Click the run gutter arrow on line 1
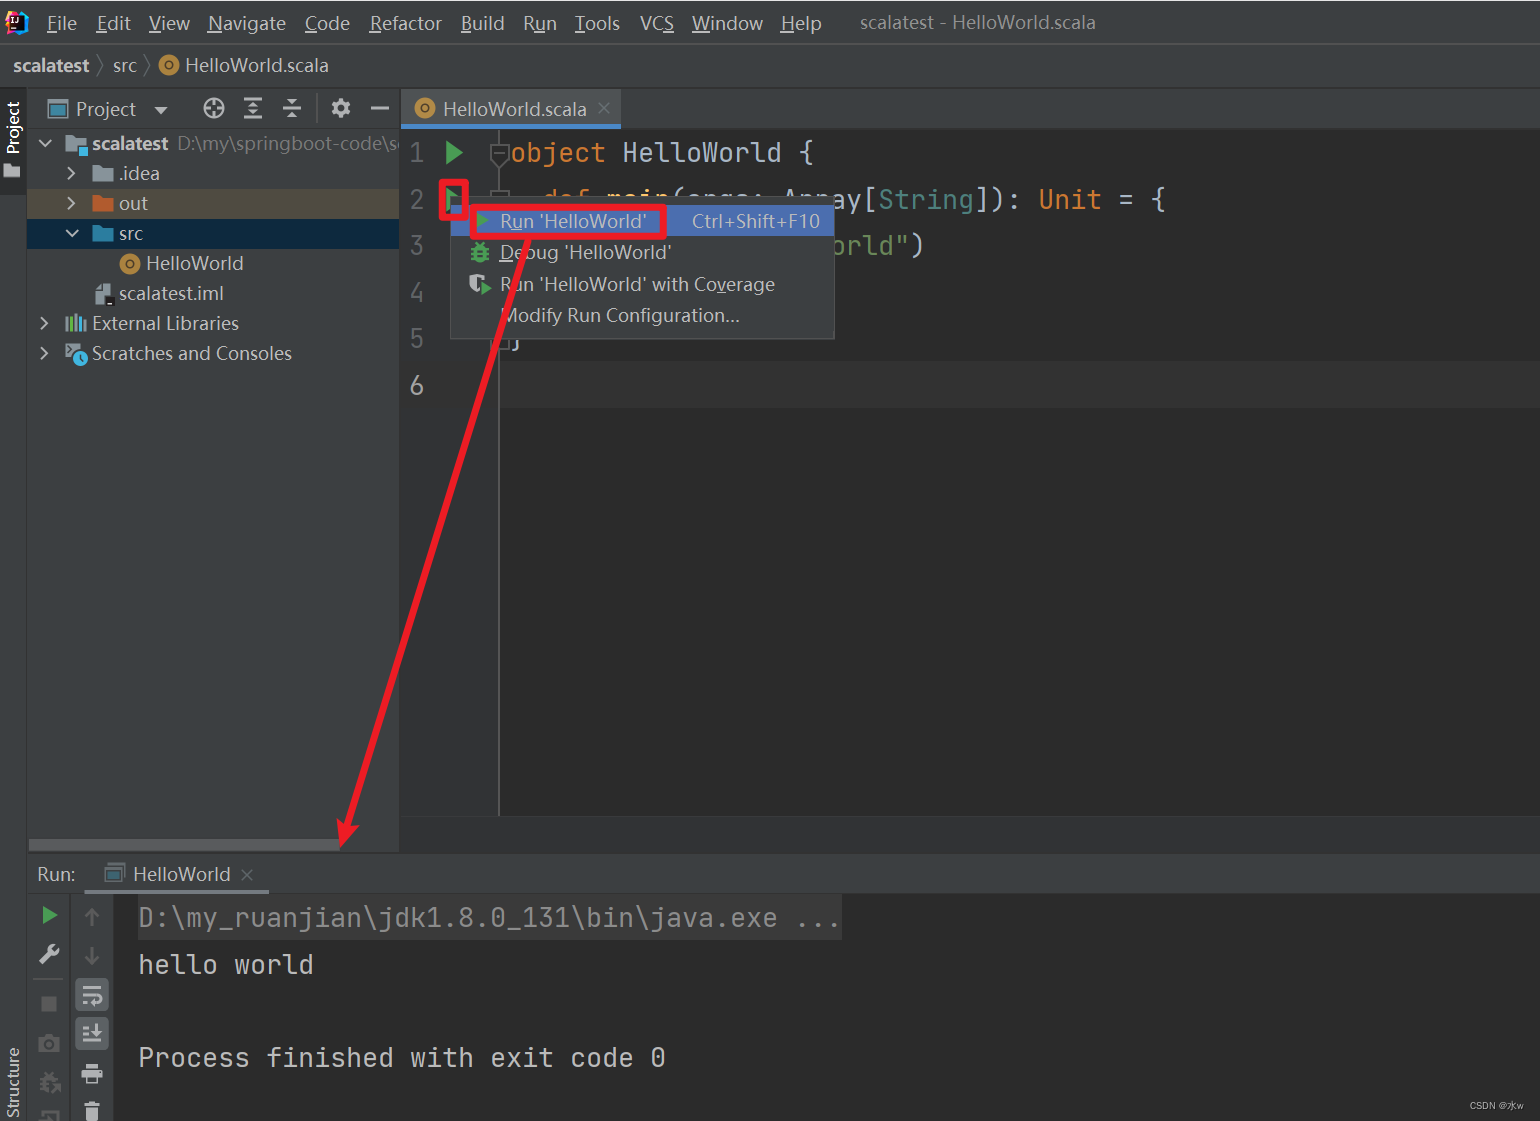Image resolution: width=1540 pixels, height=1121 pixels. 454,152
